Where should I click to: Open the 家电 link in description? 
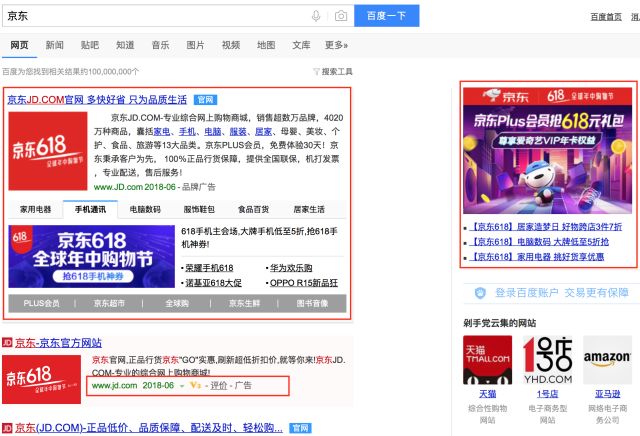point(162,131)
